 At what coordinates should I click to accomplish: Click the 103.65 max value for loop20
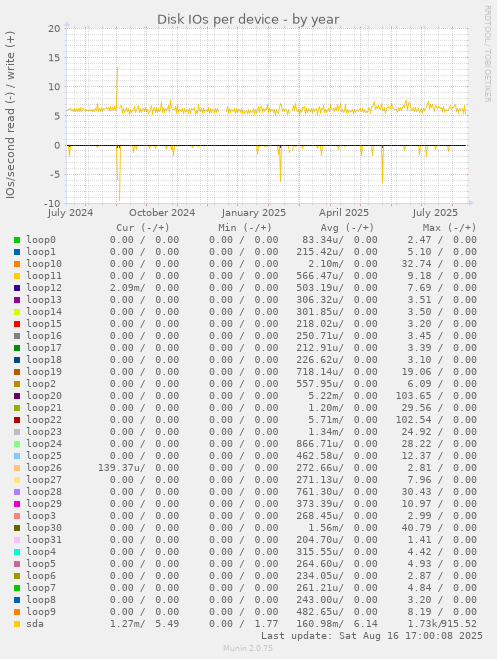413,396
